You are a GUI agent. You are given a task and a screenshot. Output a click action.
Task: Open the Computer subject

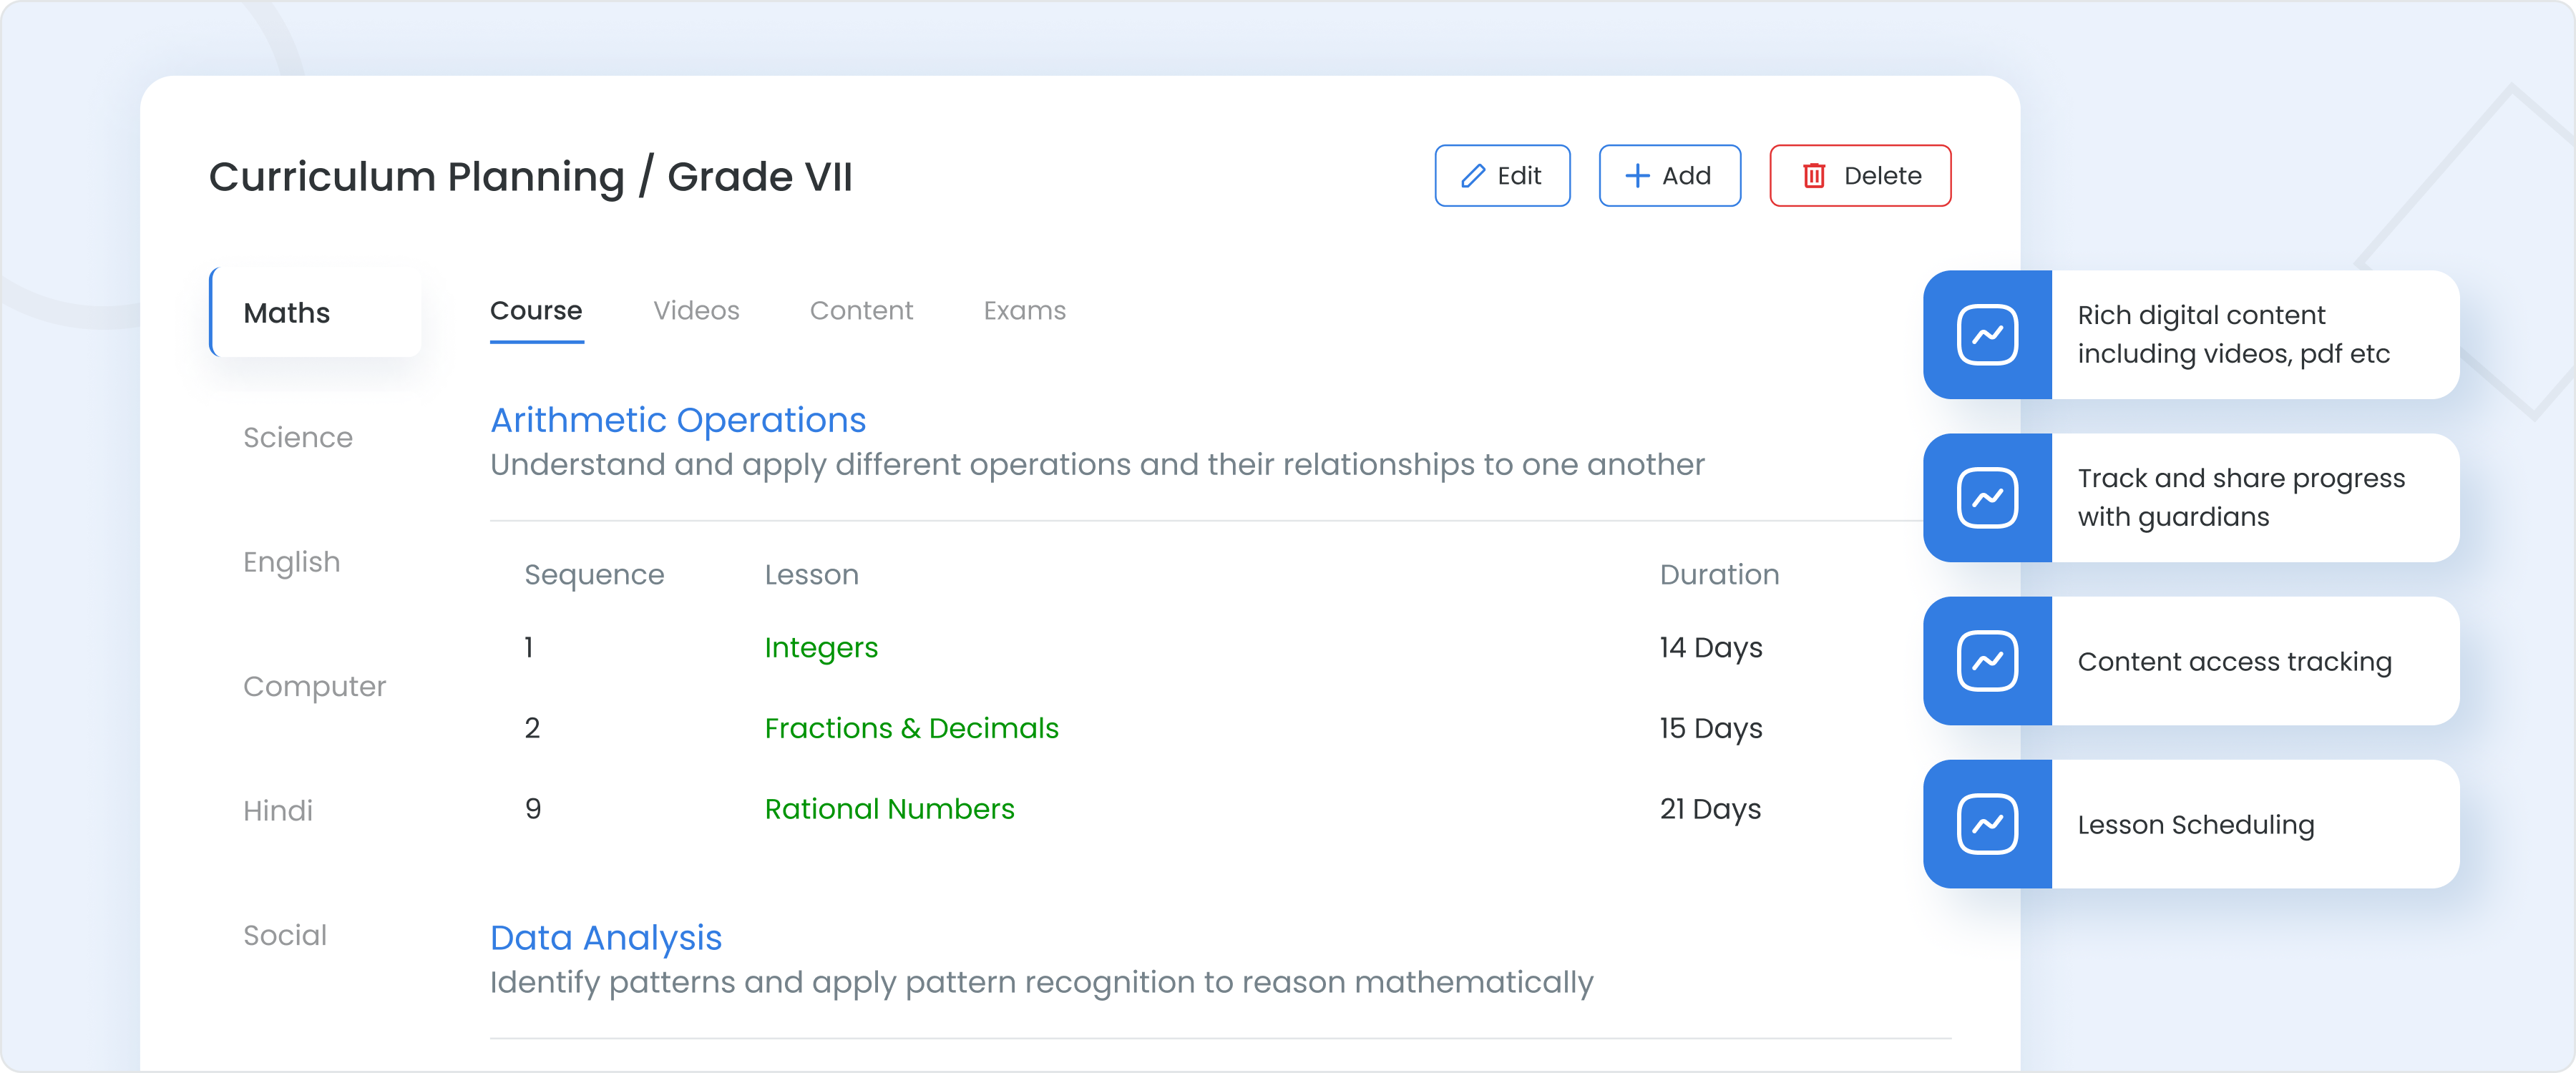314,687
